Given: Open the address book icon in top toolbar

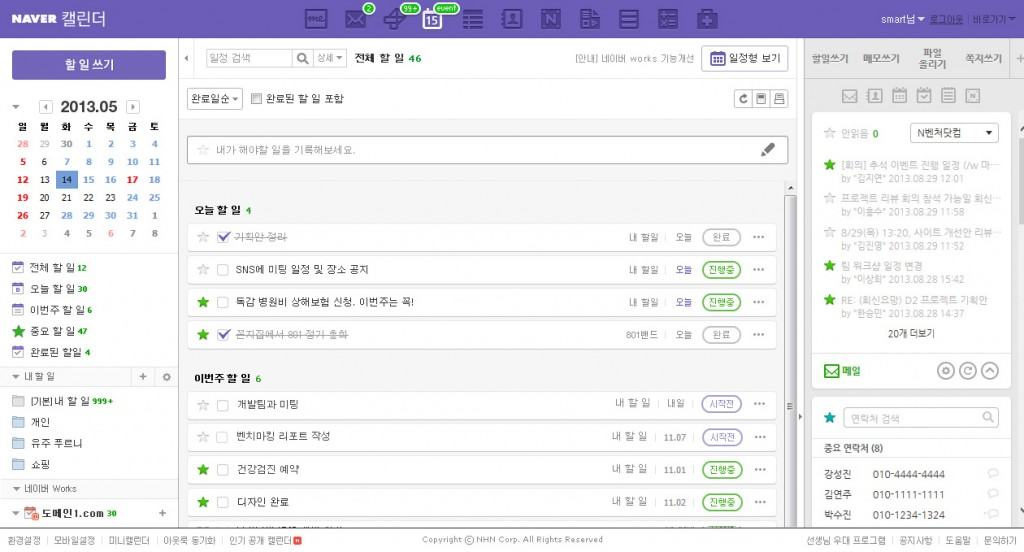Looking at the screenshot, I should (x=511, y=19).
